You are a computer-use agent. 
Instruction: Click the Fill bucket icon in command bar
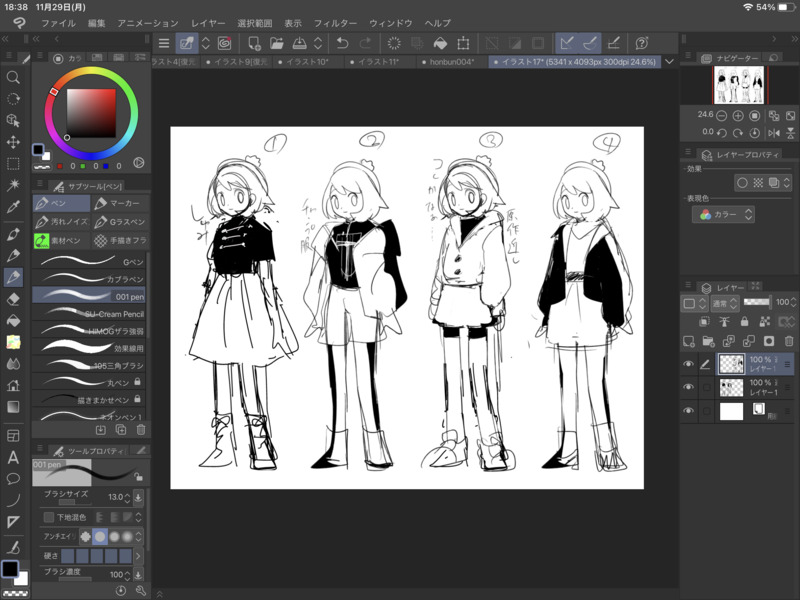(x=440, y=43)
